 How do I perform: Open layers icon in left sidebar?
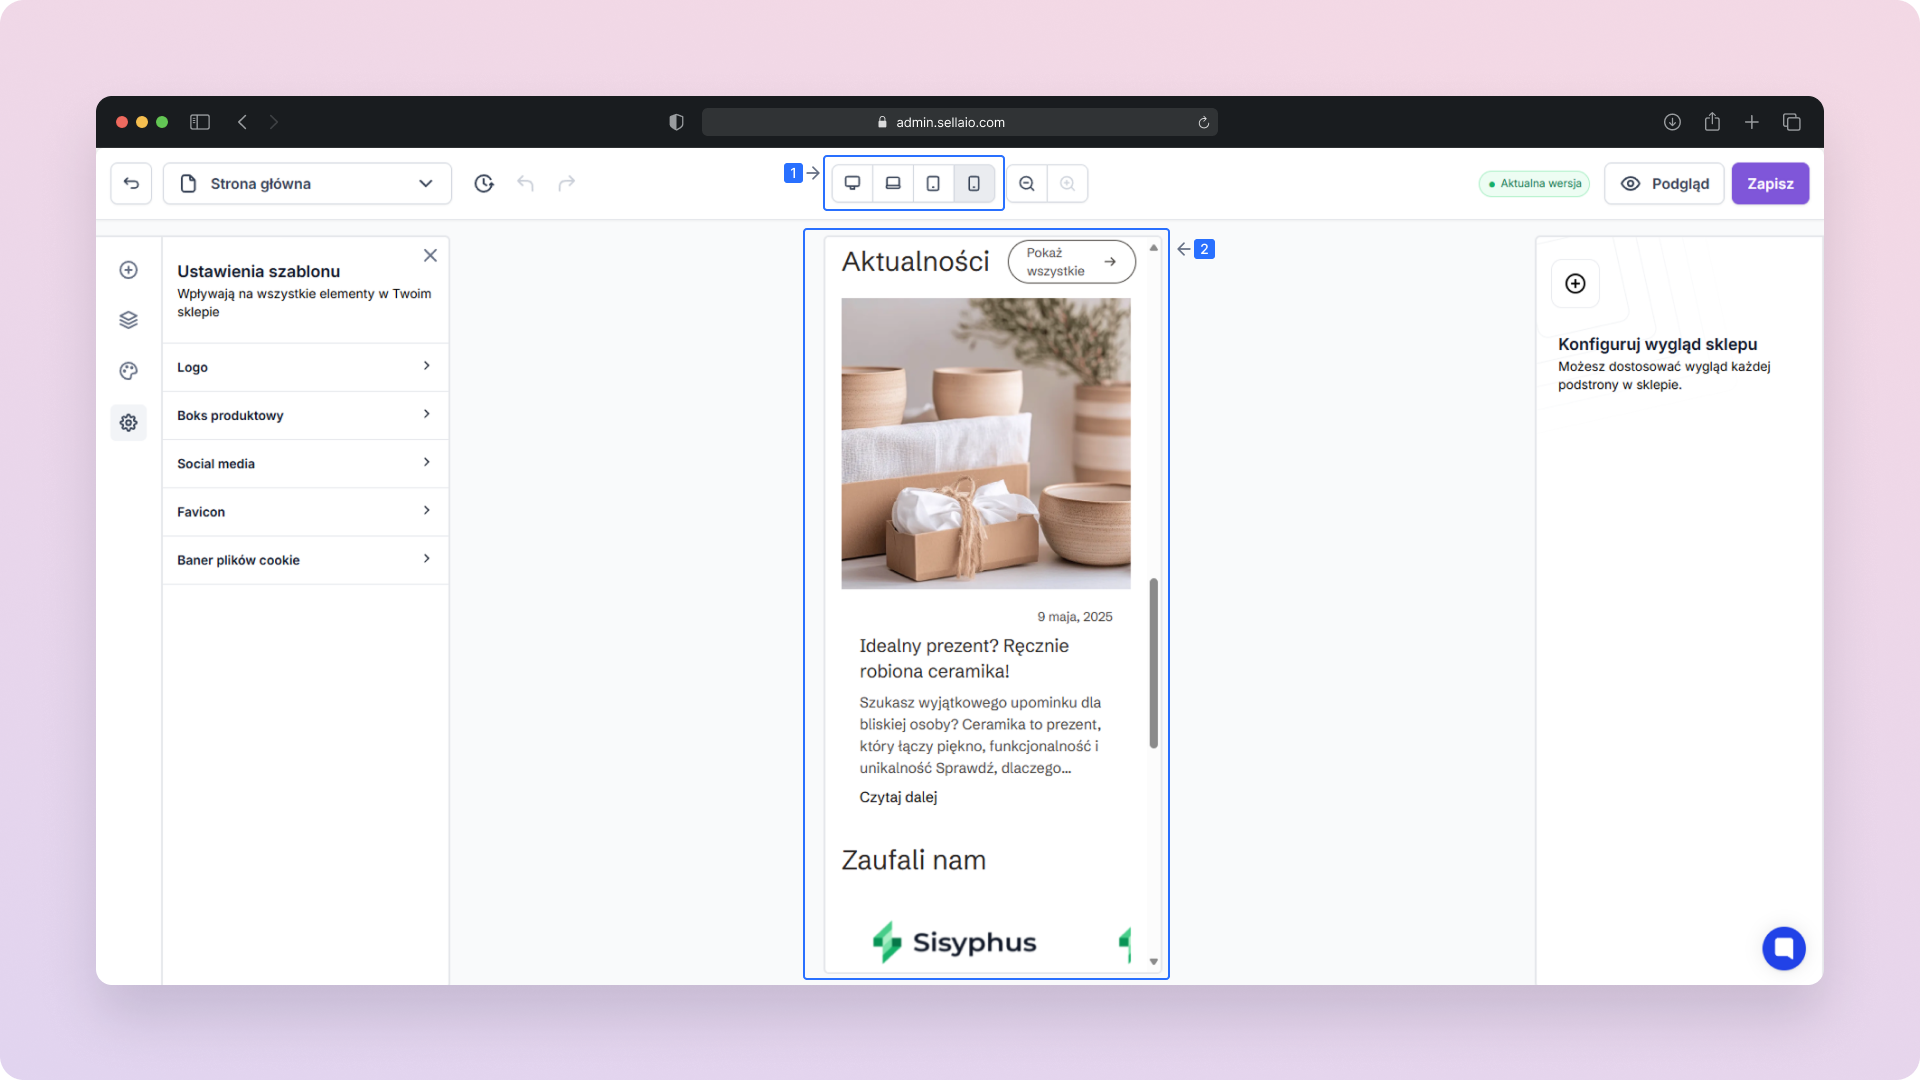[x=129, y=320]
